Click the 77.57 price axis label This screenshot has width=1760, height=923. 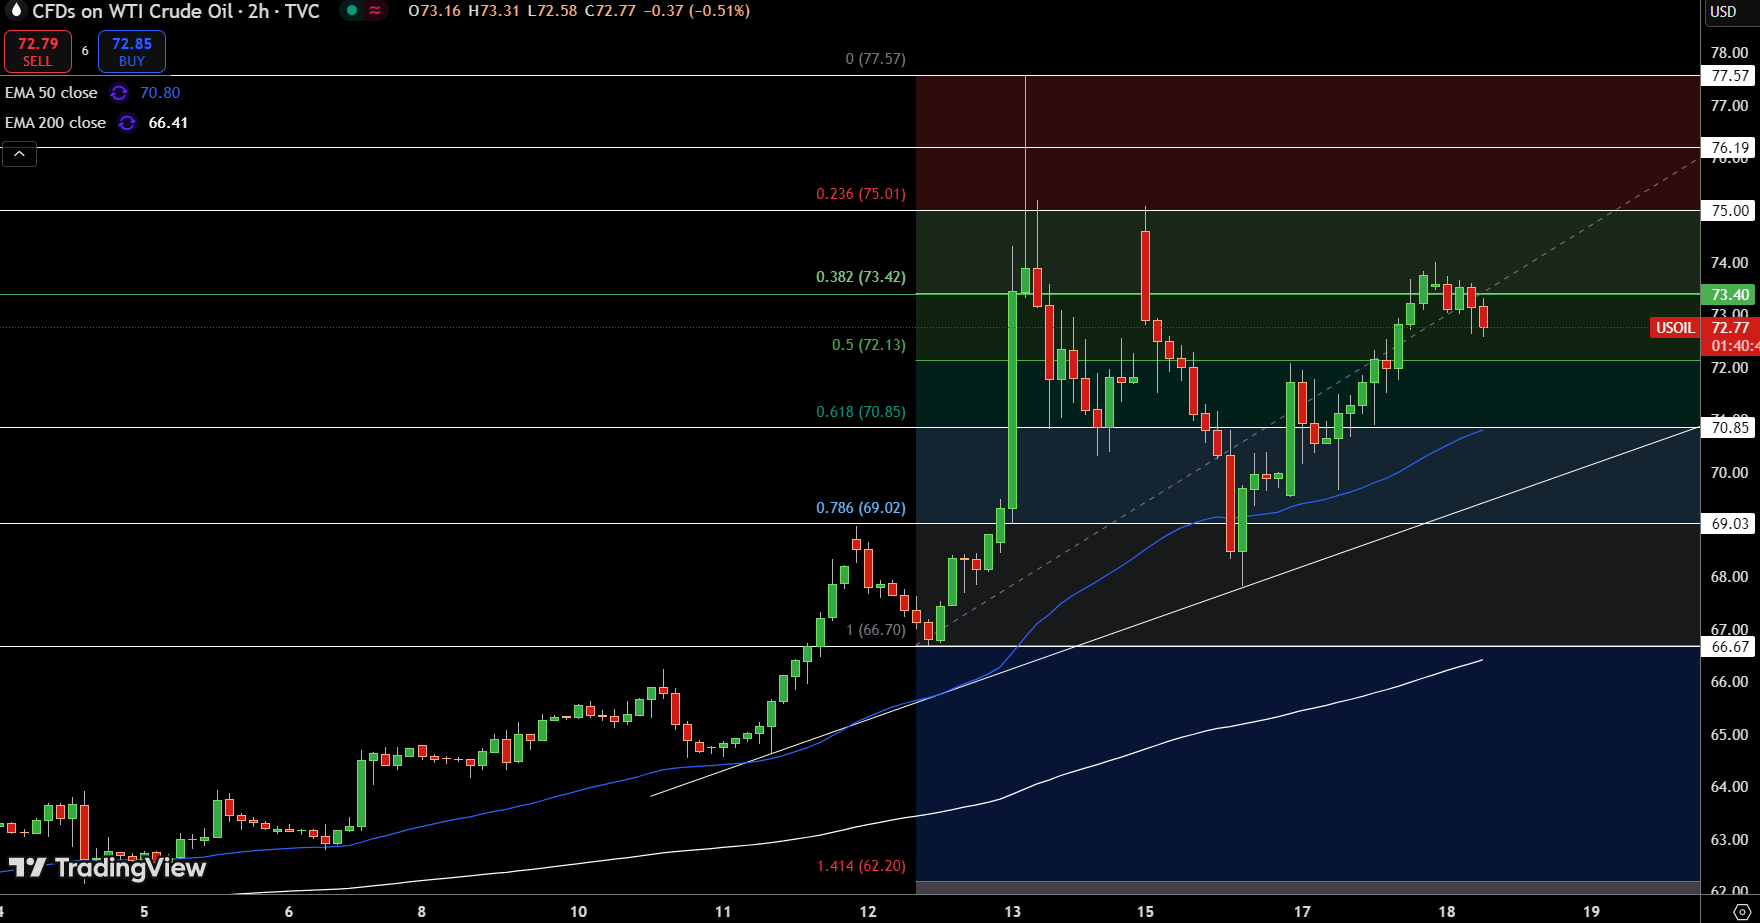1730,76
